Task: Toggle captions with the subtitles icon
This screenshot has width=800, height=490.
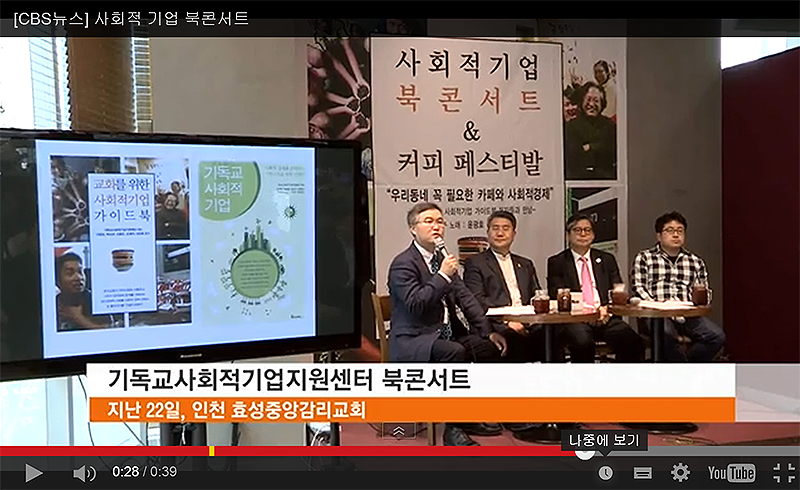Action: pos(642,473)
